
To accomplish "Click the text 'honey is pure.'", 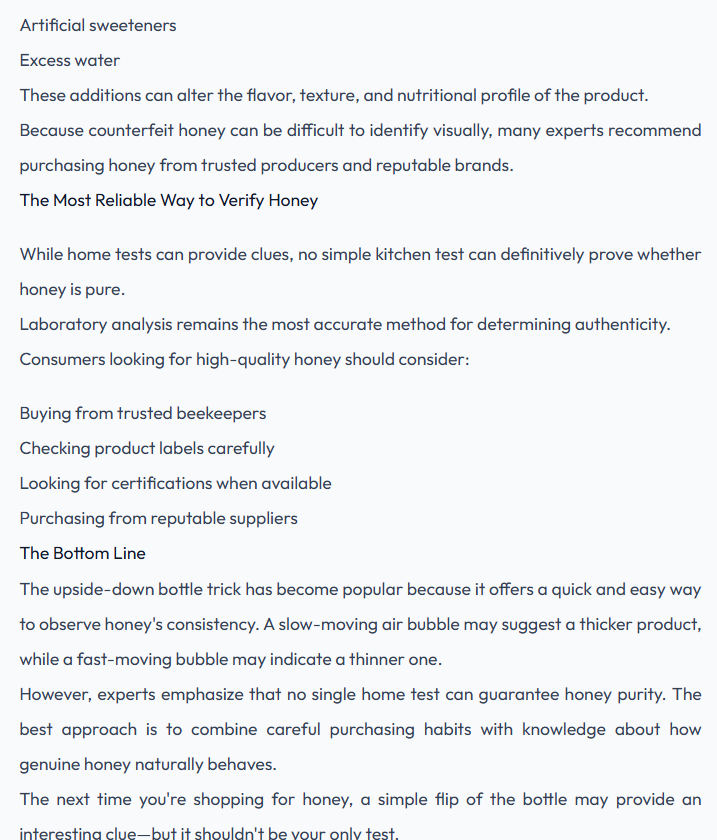I will [72, 289].
